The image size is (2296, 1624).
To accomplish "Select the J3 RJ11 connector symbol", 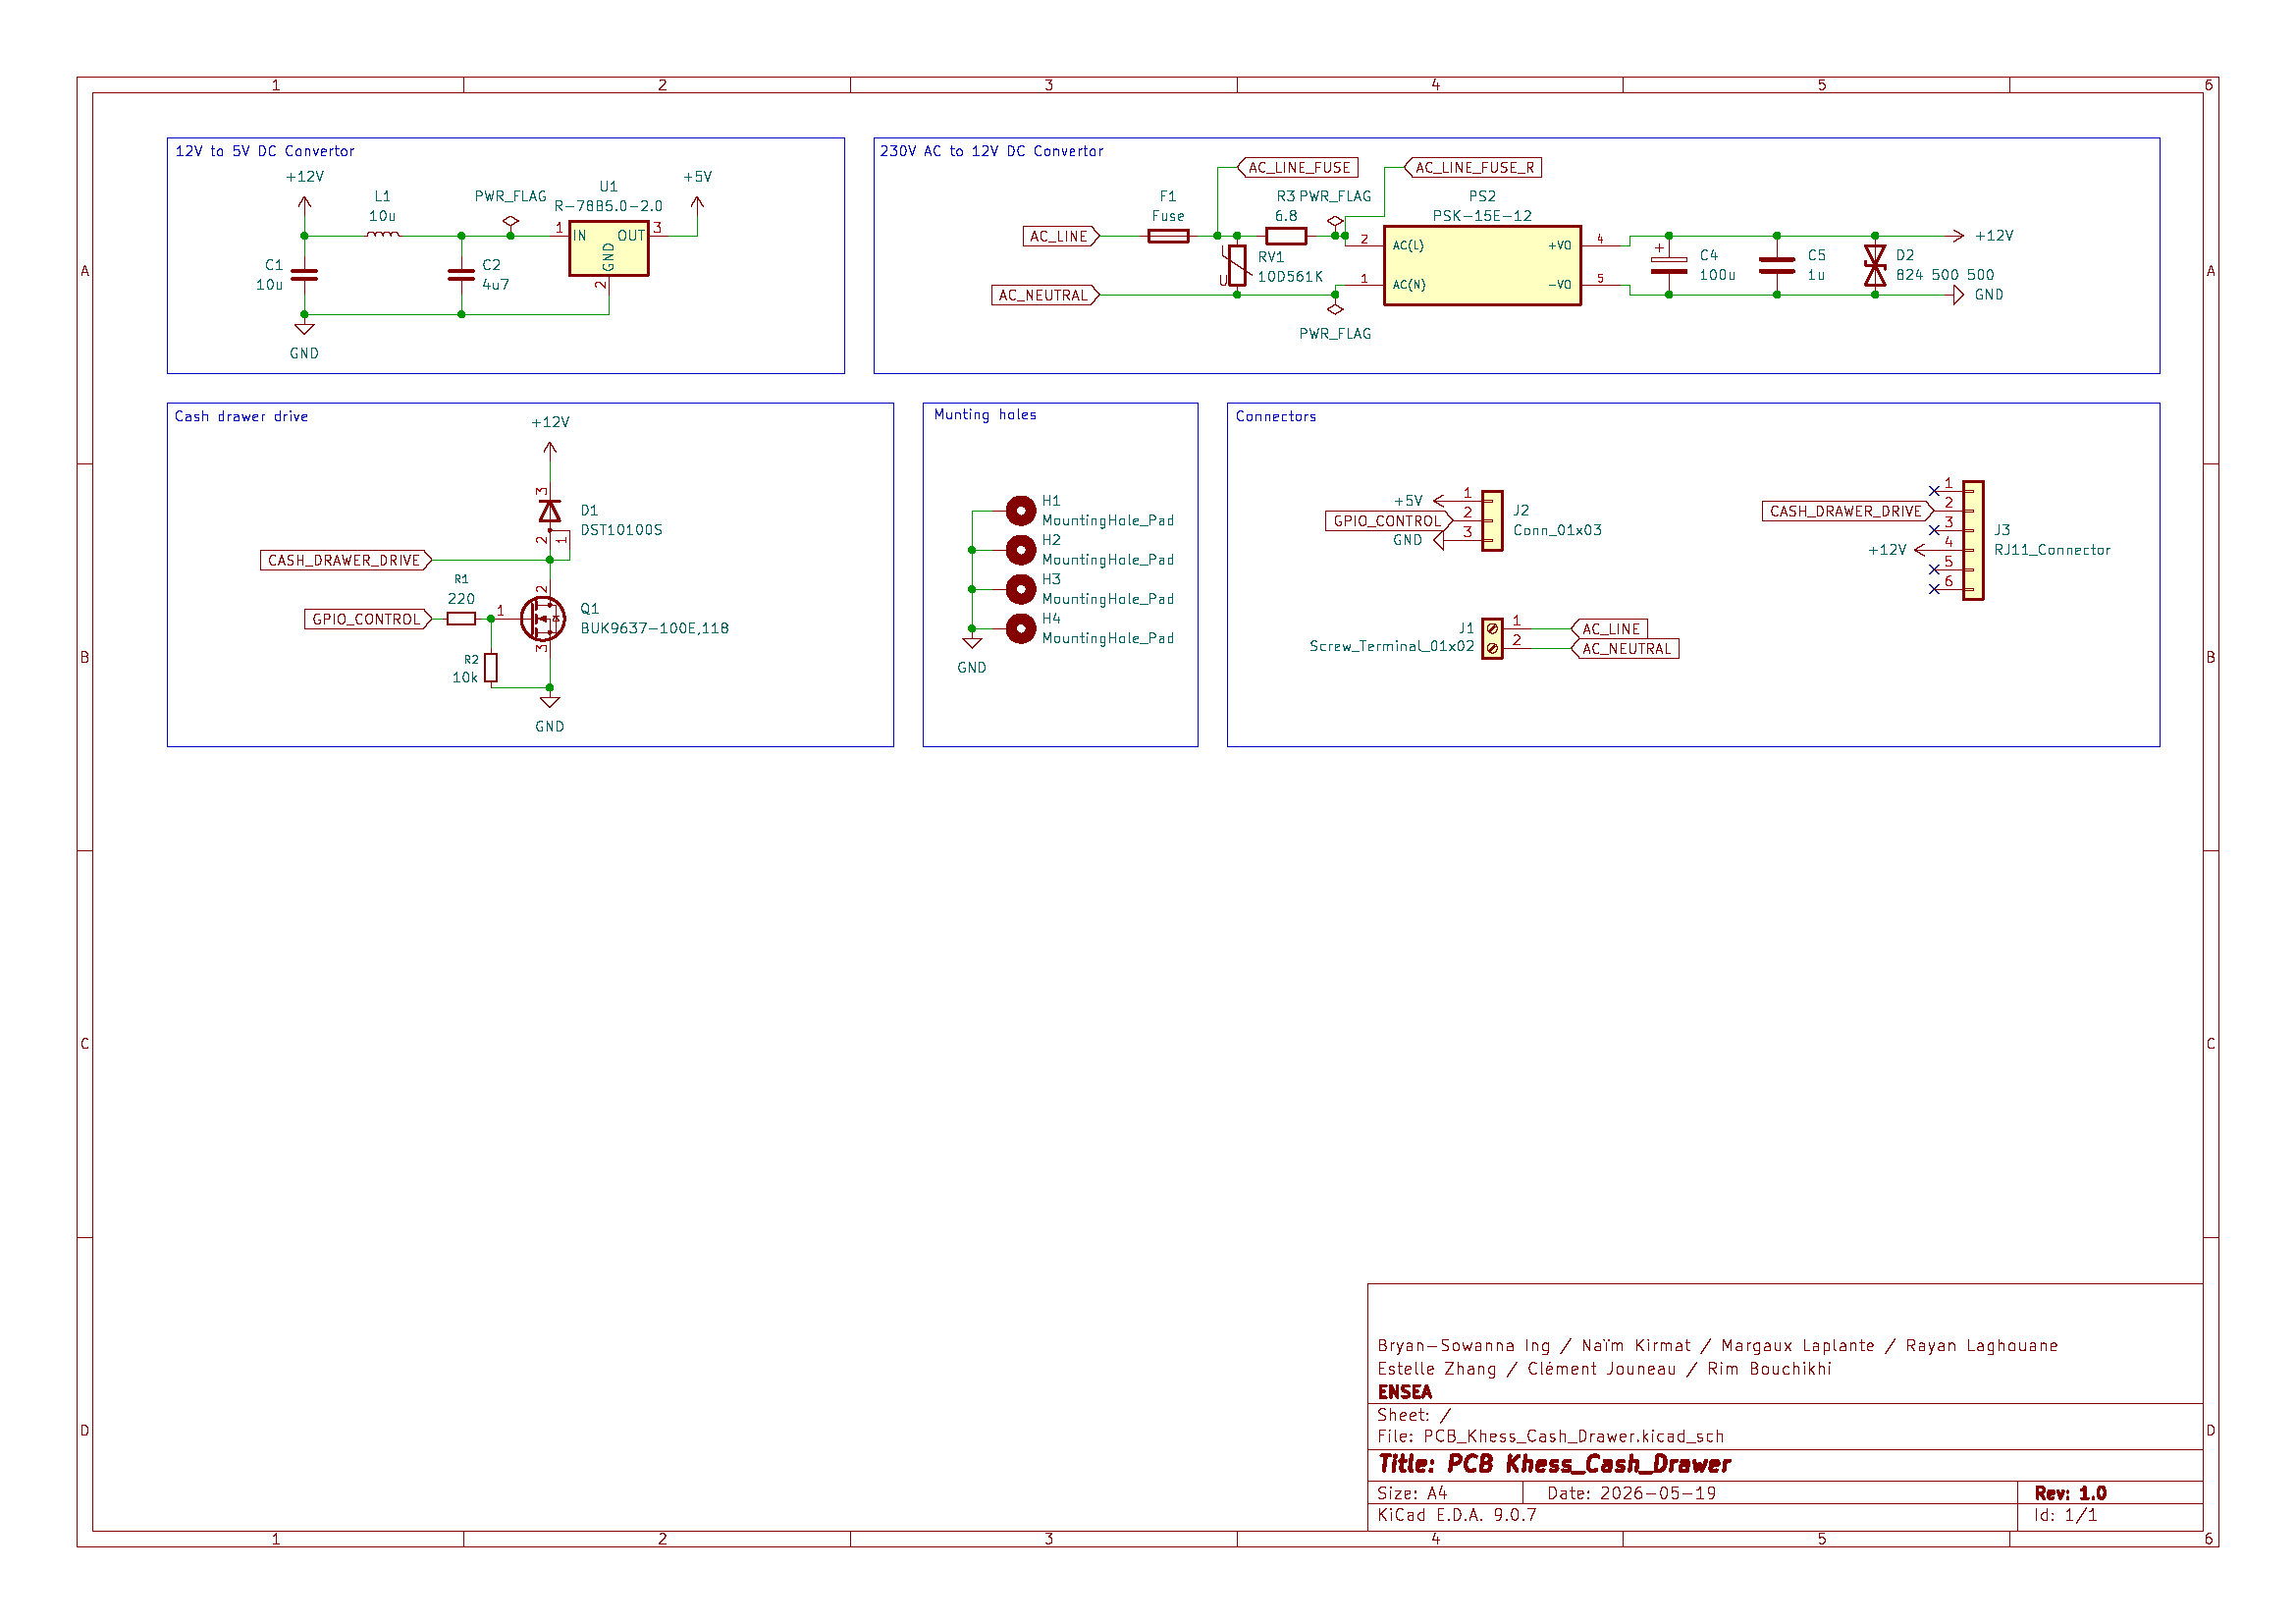I will pos(1972,541).
